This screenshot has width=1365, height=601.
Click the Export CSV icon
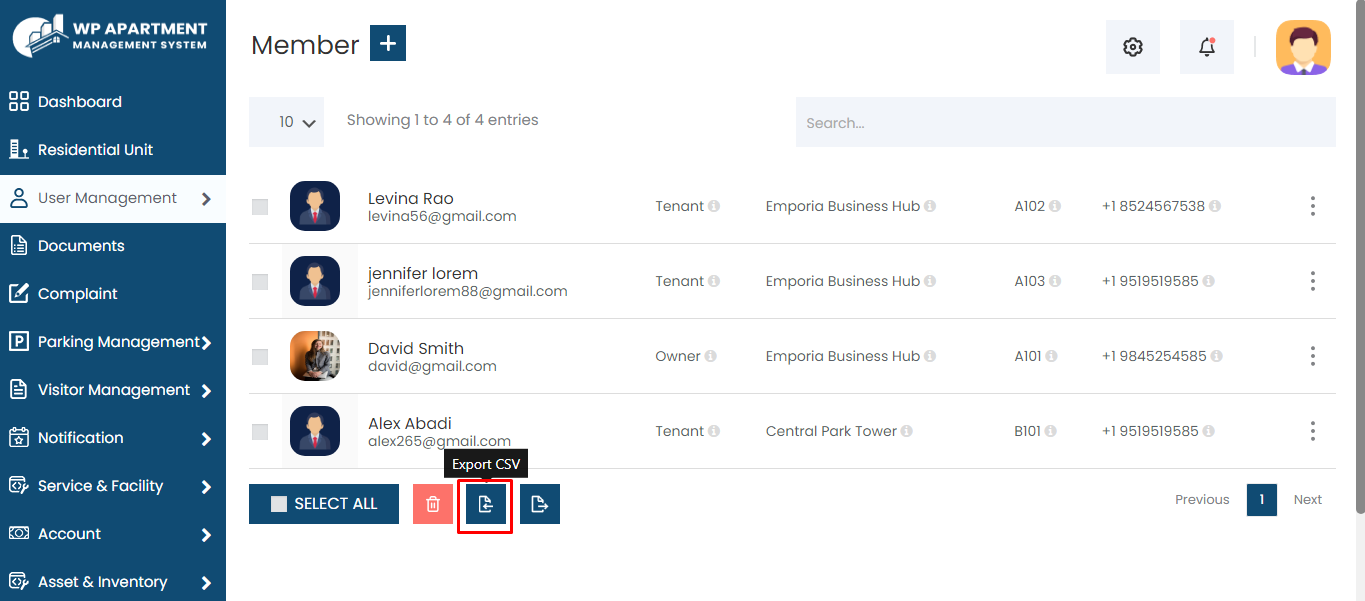click(485, 505)
